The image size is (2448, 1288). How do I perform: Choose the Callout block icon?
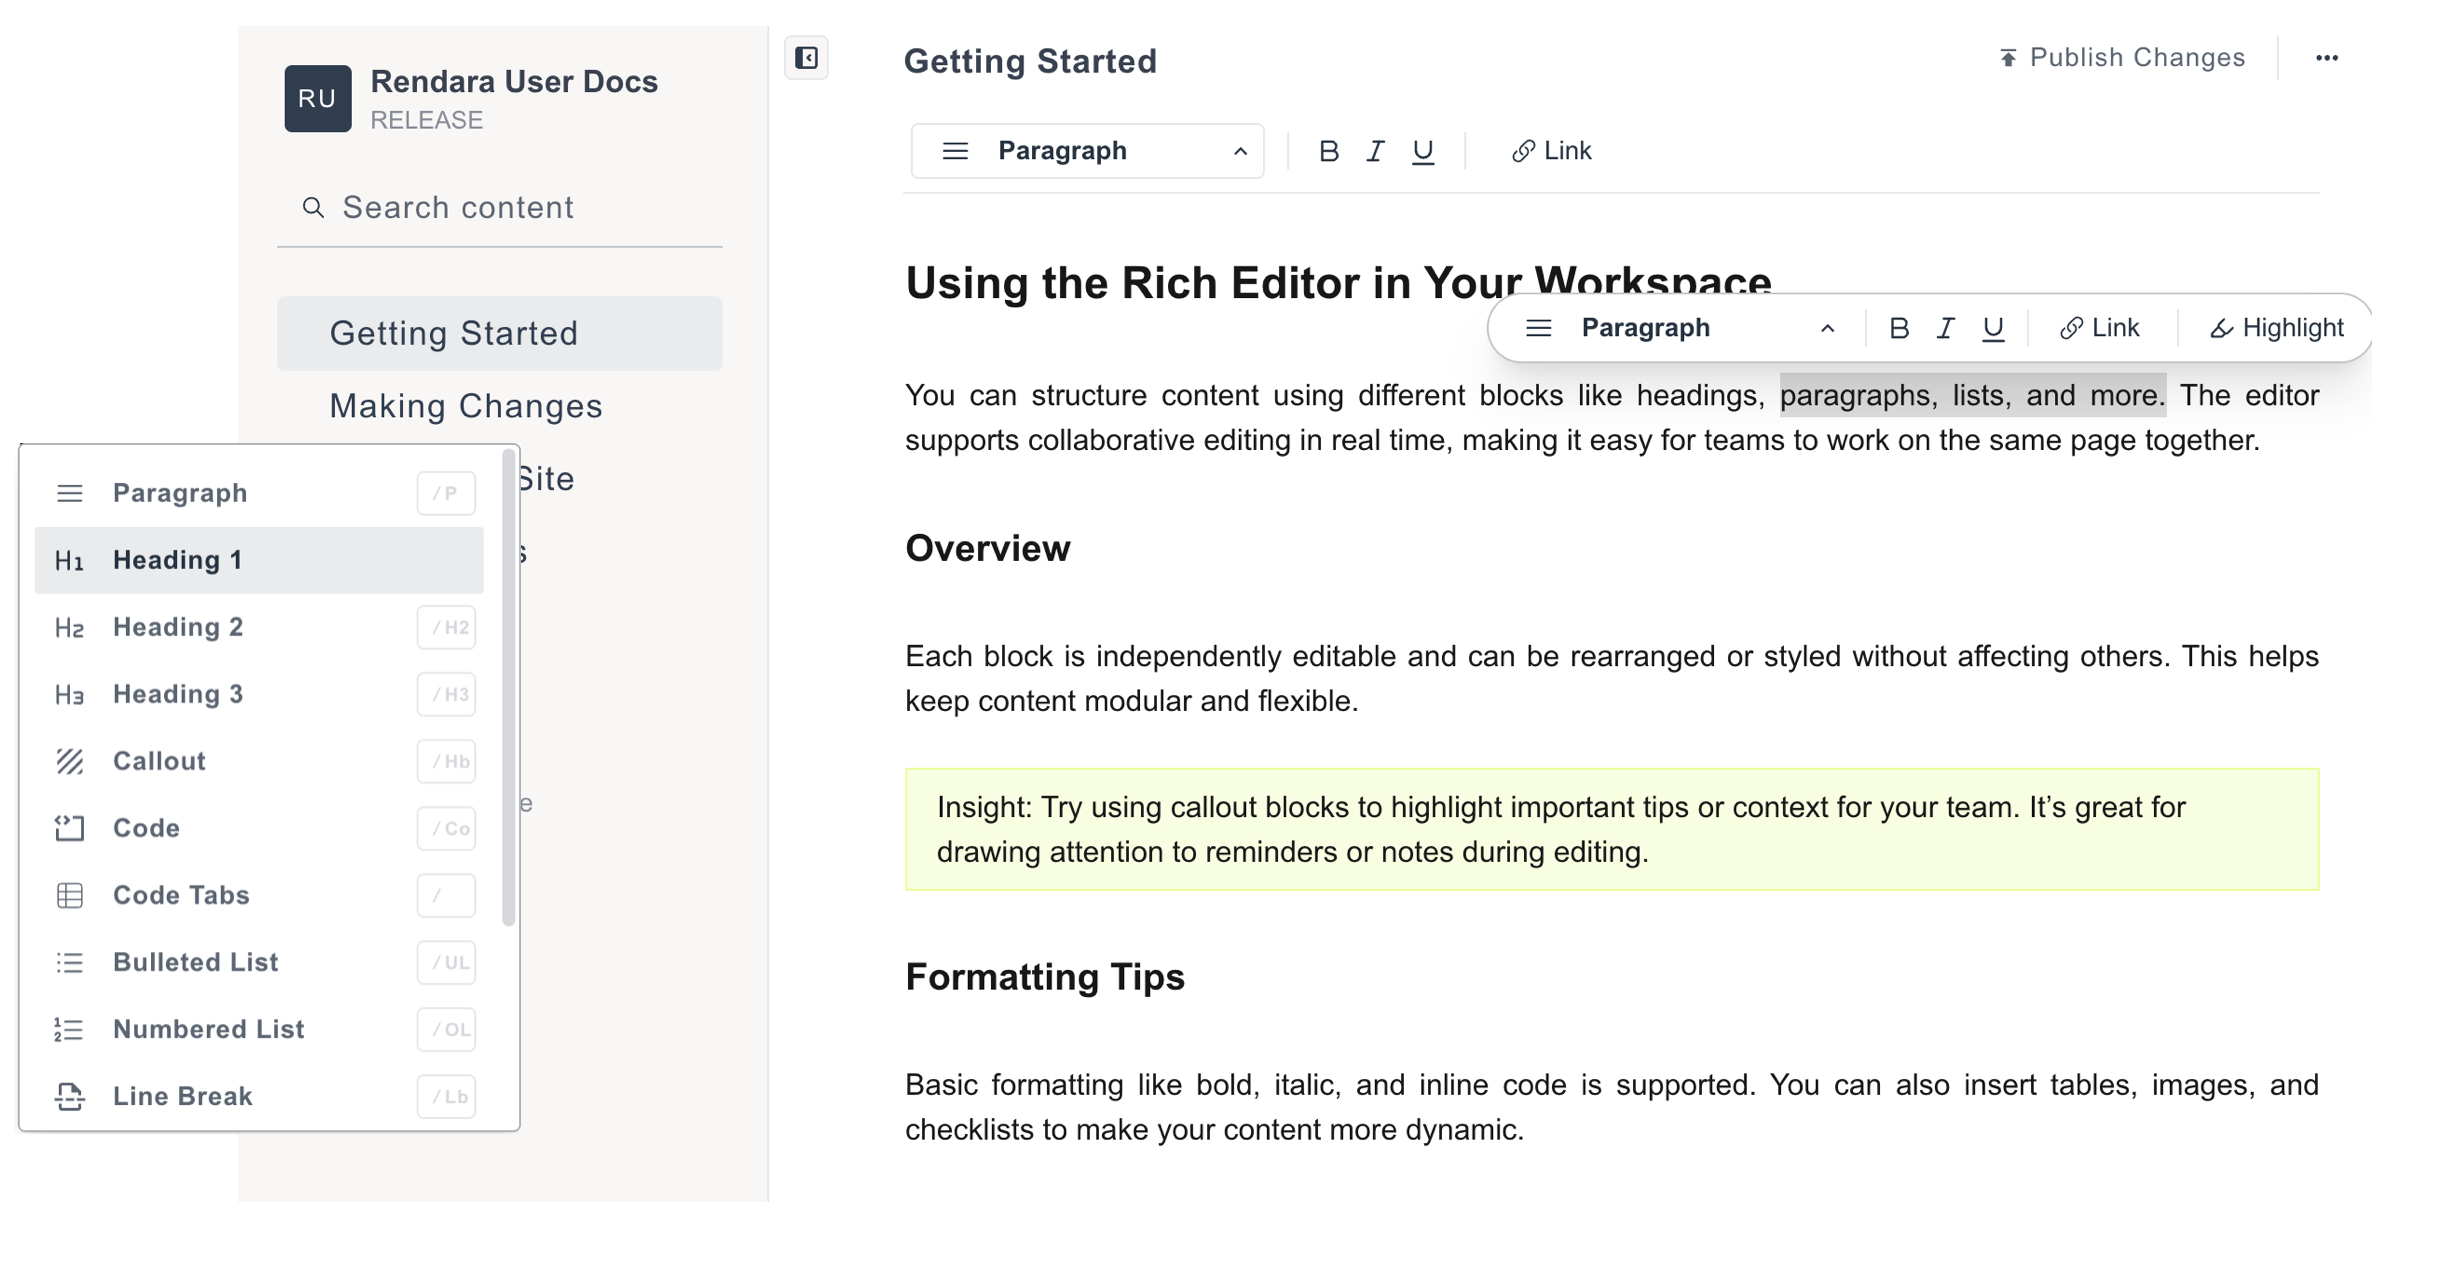(70, 761)
